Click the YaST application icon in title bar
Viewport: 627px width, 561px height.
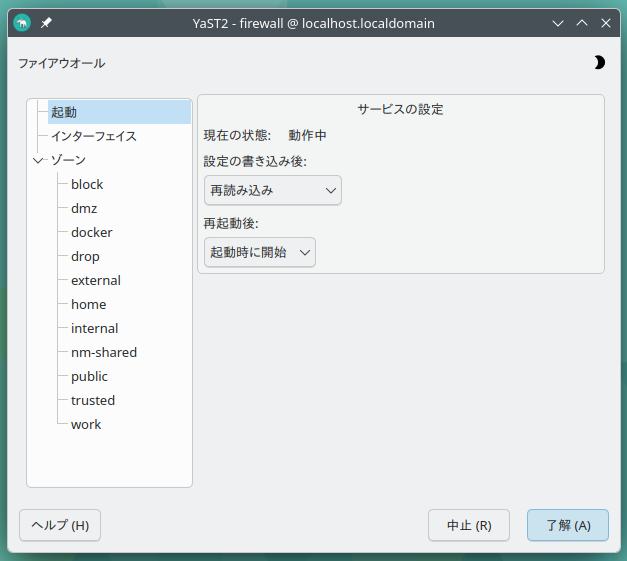coord(22,22)
